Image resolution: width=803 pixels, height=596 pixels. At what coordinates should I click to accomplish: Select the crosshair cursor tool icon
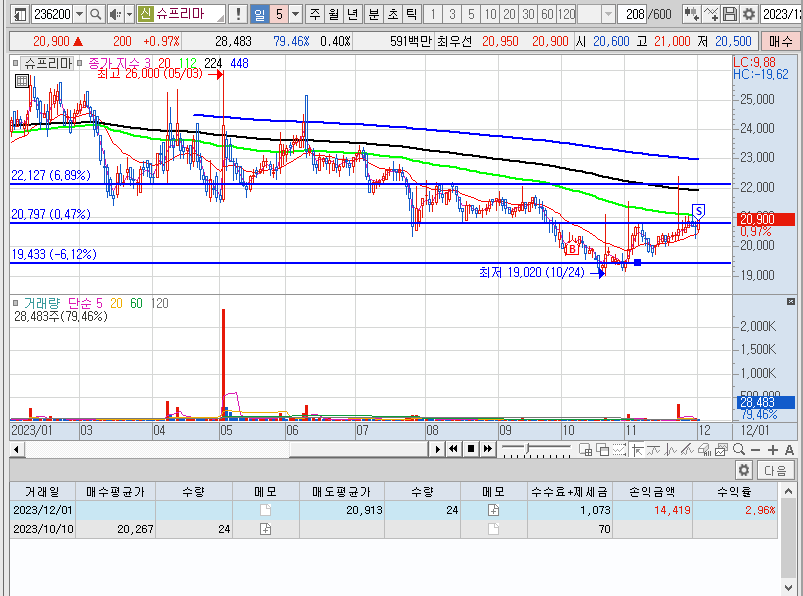pos(637,450)
